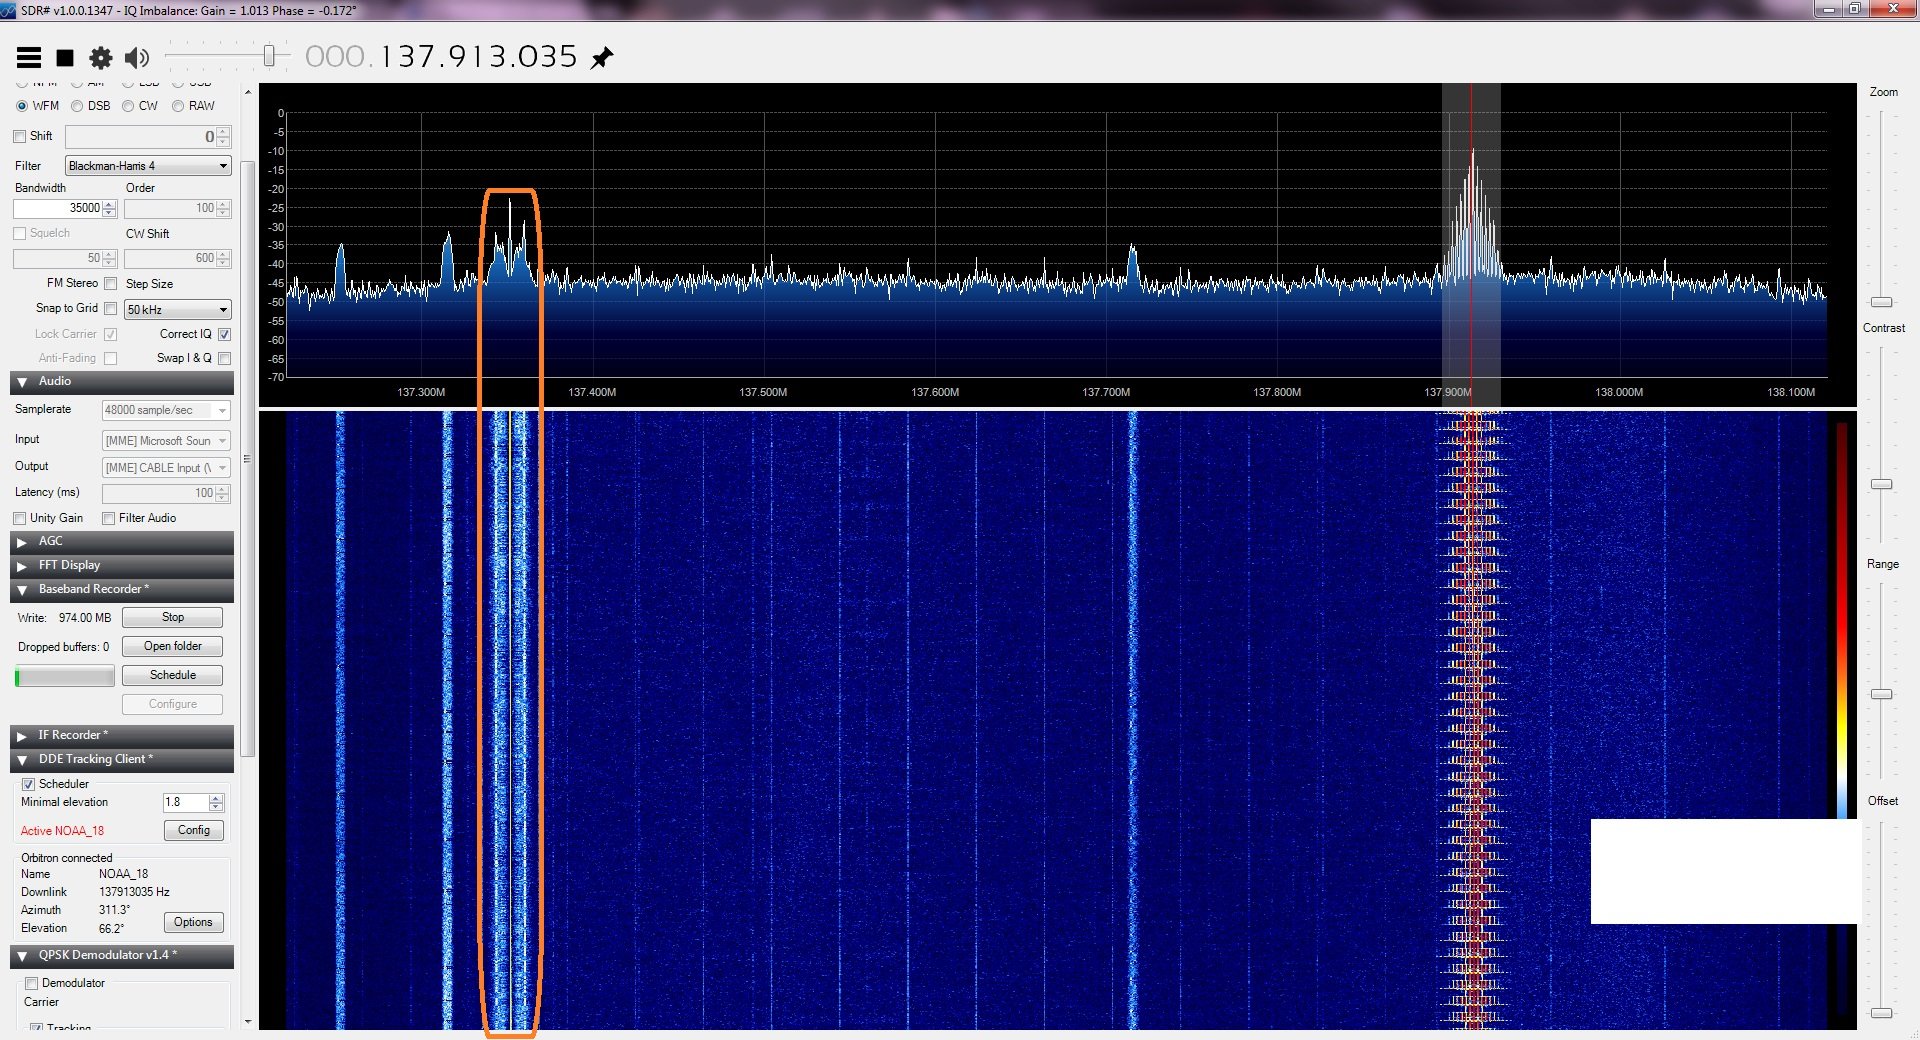Screen dimensions: 1920x1040
Task: Click the Schedule button
Action: pyautogui.click(x=172, y=676)
